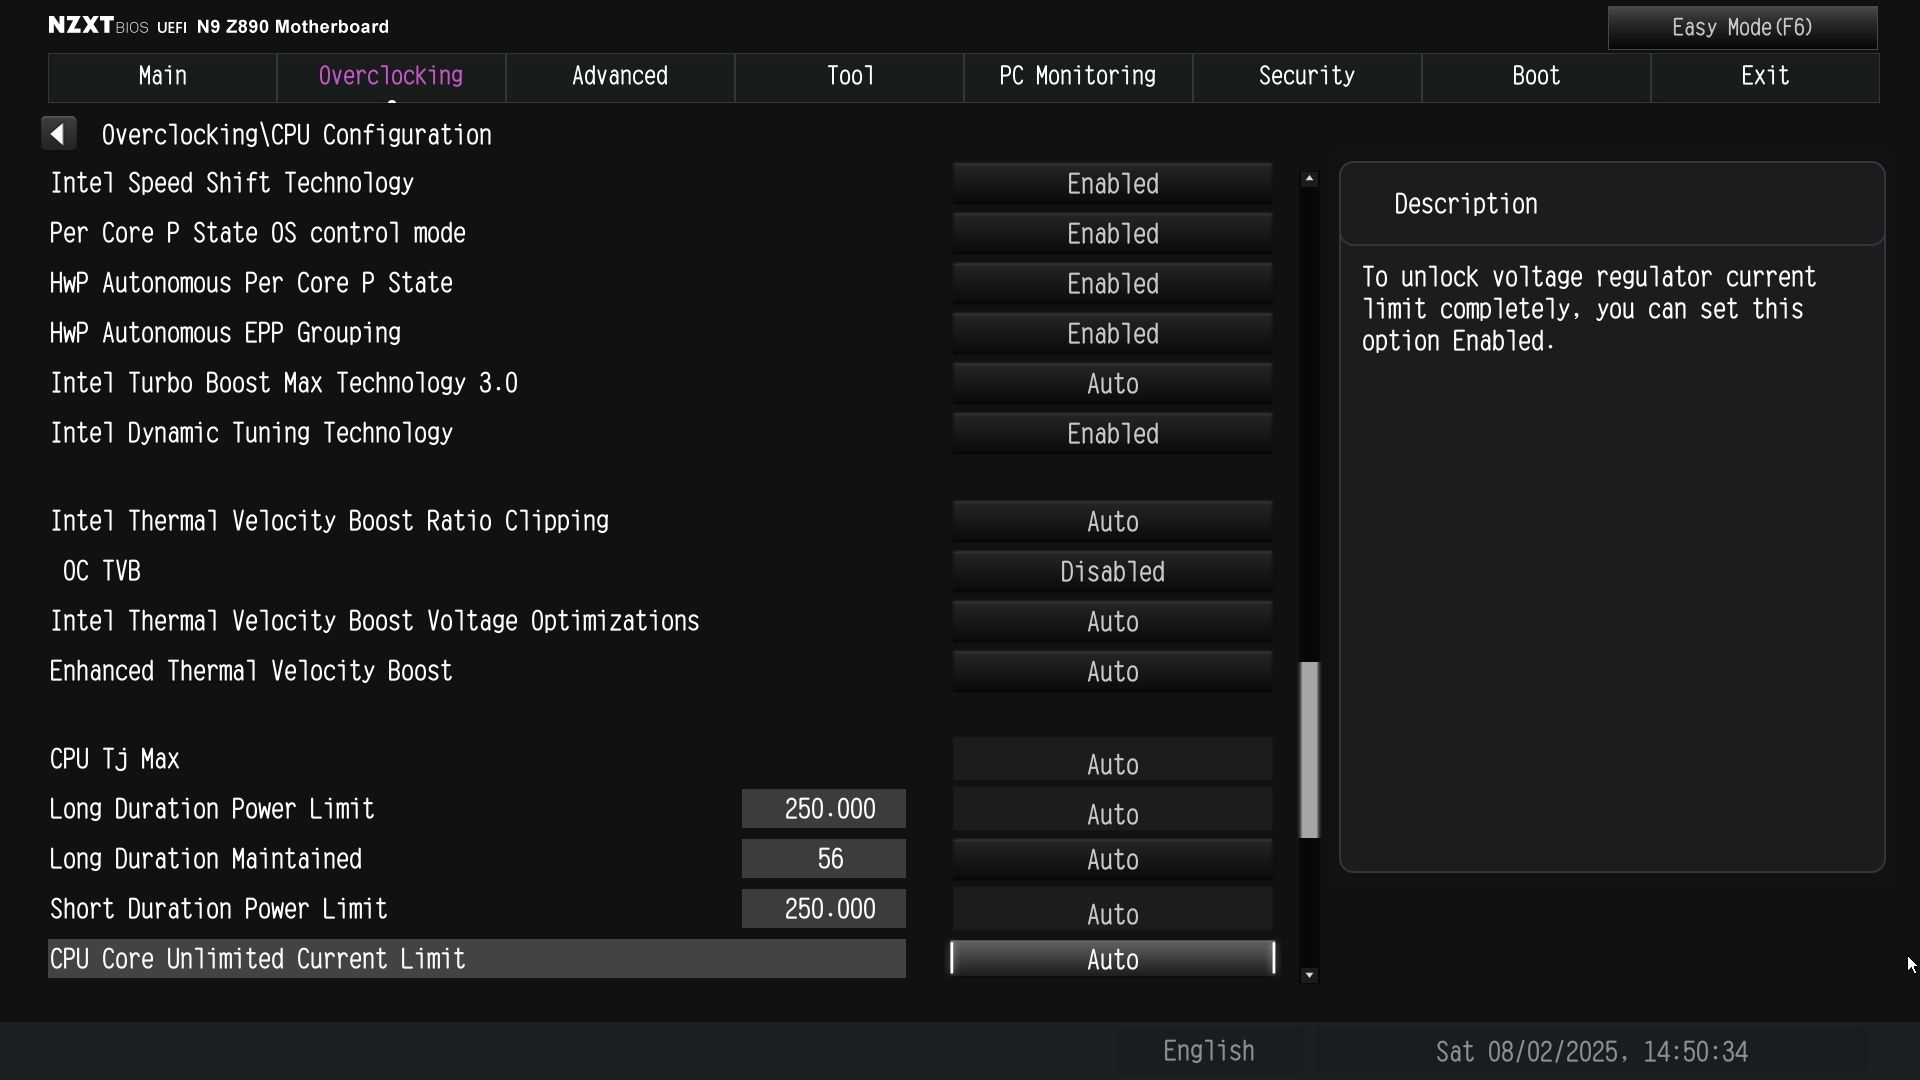Open Thermal Velocity Boost Ratio Clipping dropdown
The image size is (1920, 1080).
[x=1112, y=522]
